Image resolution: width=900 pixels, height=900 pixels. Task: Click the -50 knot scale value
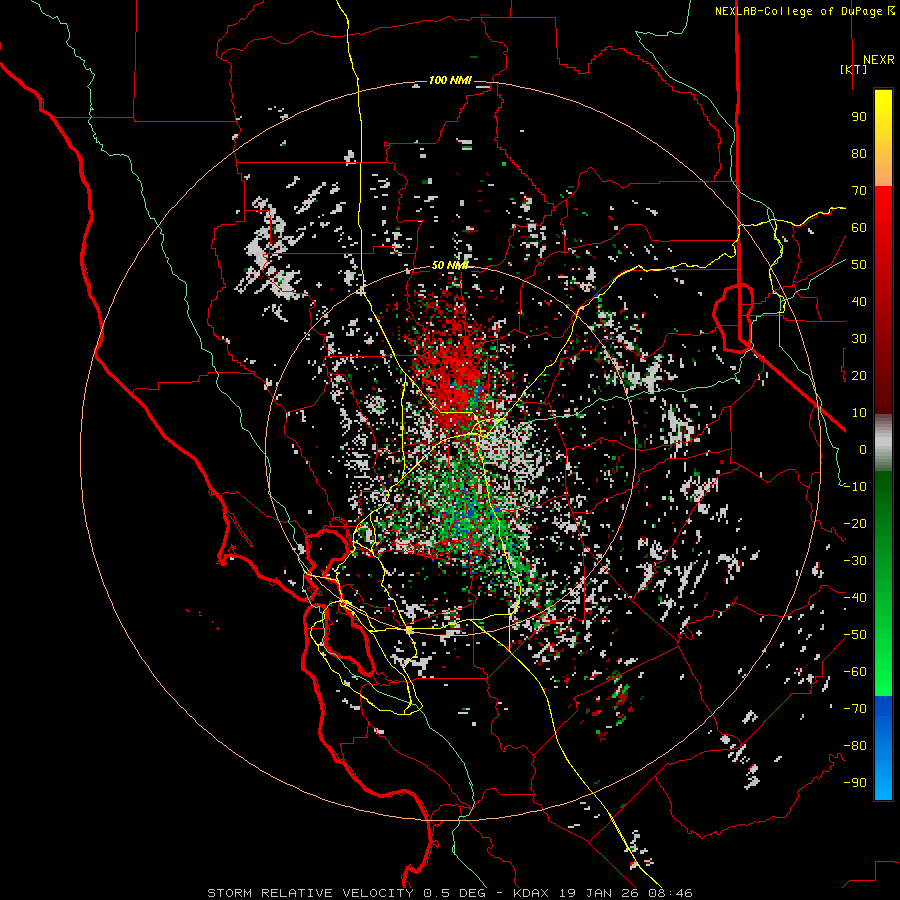(x=855, y=635)
